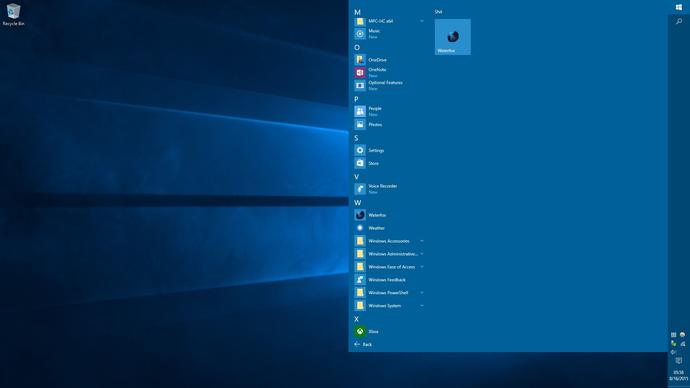Click the Windows Start button
This screenshot has width=690, height=388.
point(679,7)
